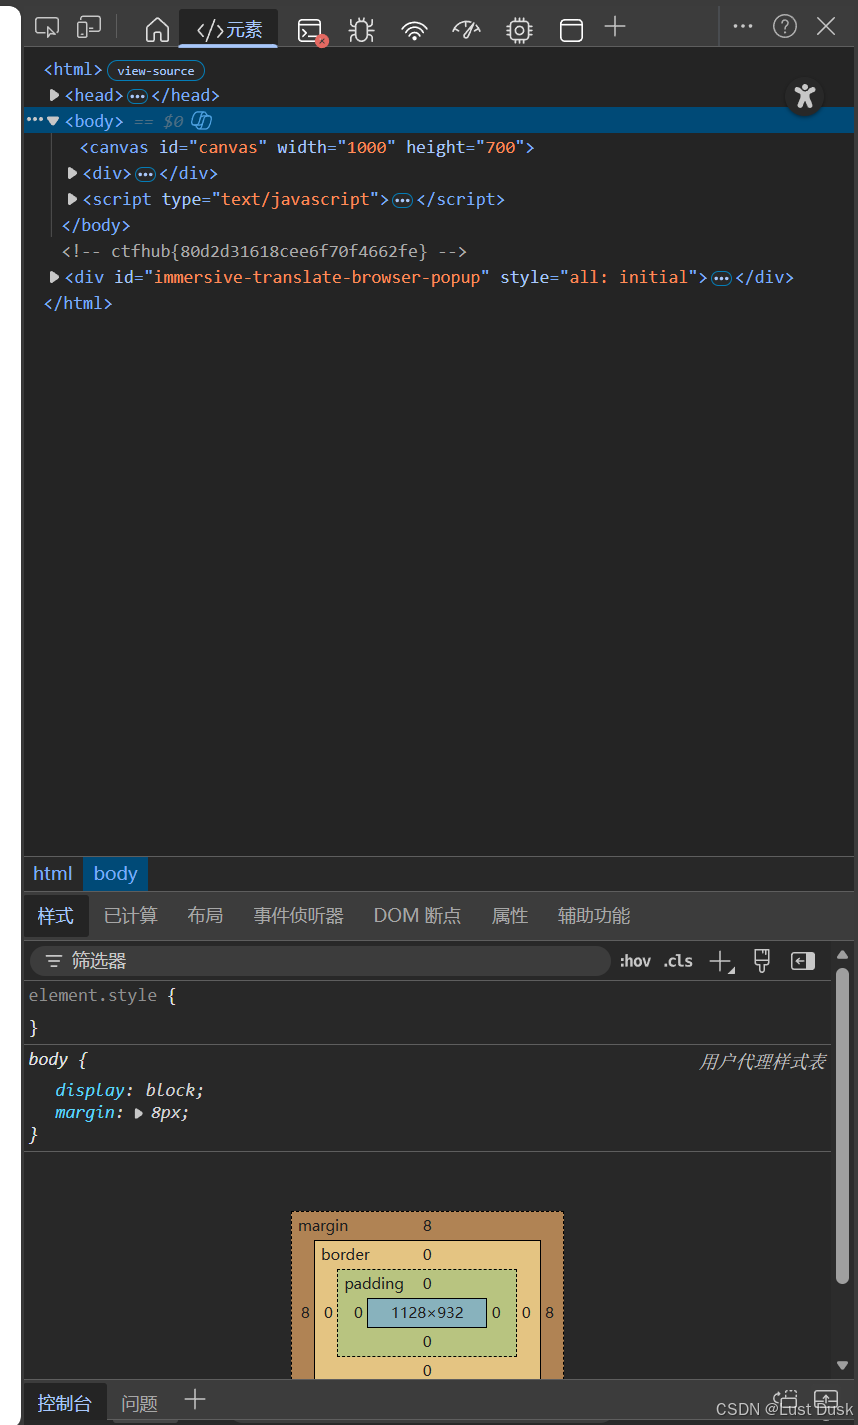
Task: Activate the inspect element picker tool
Action: (47, 27)
